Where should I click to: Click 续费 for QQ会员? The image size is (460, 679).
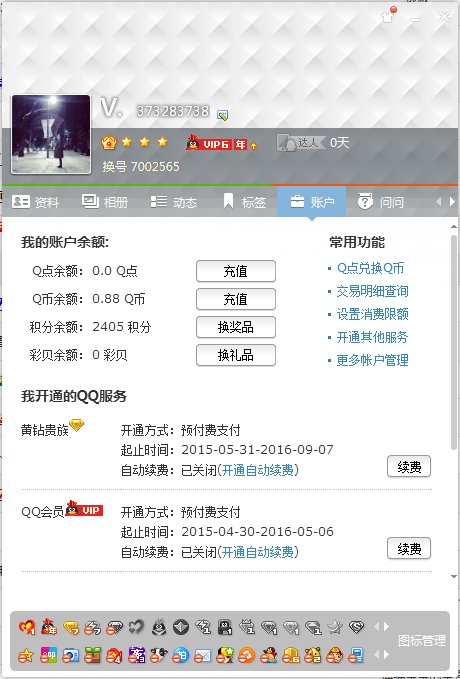coord(409,549)
